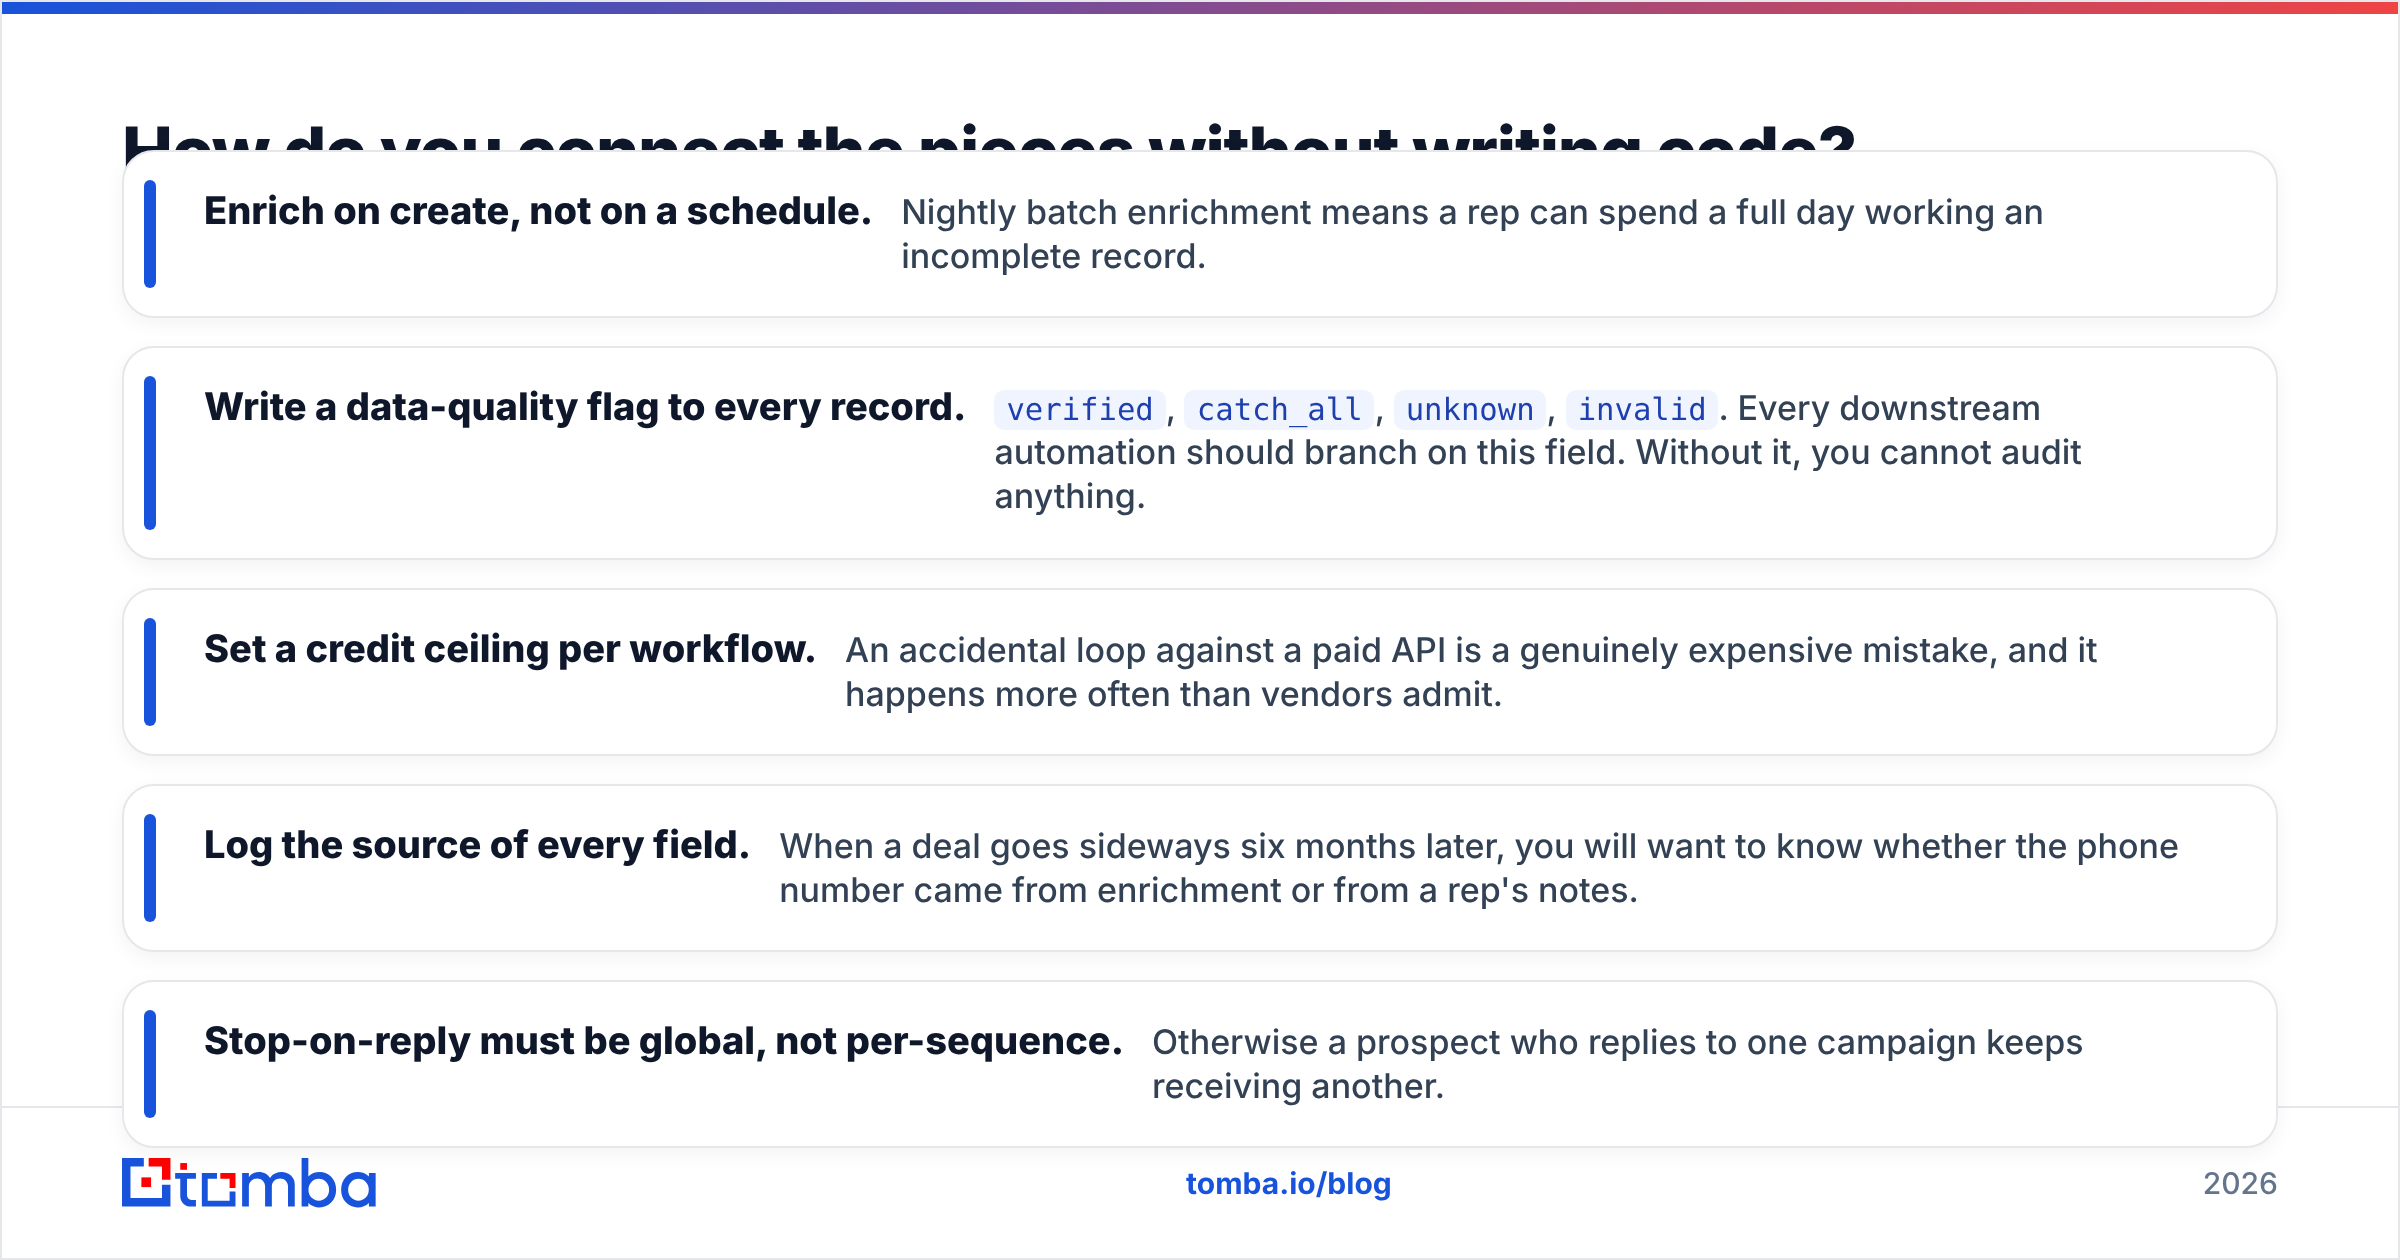Image resolution: width=2400 pixels, height=1260 pixels.
Task: Click 'Write a data-quality flag' heading
Action: click(584, 408)
